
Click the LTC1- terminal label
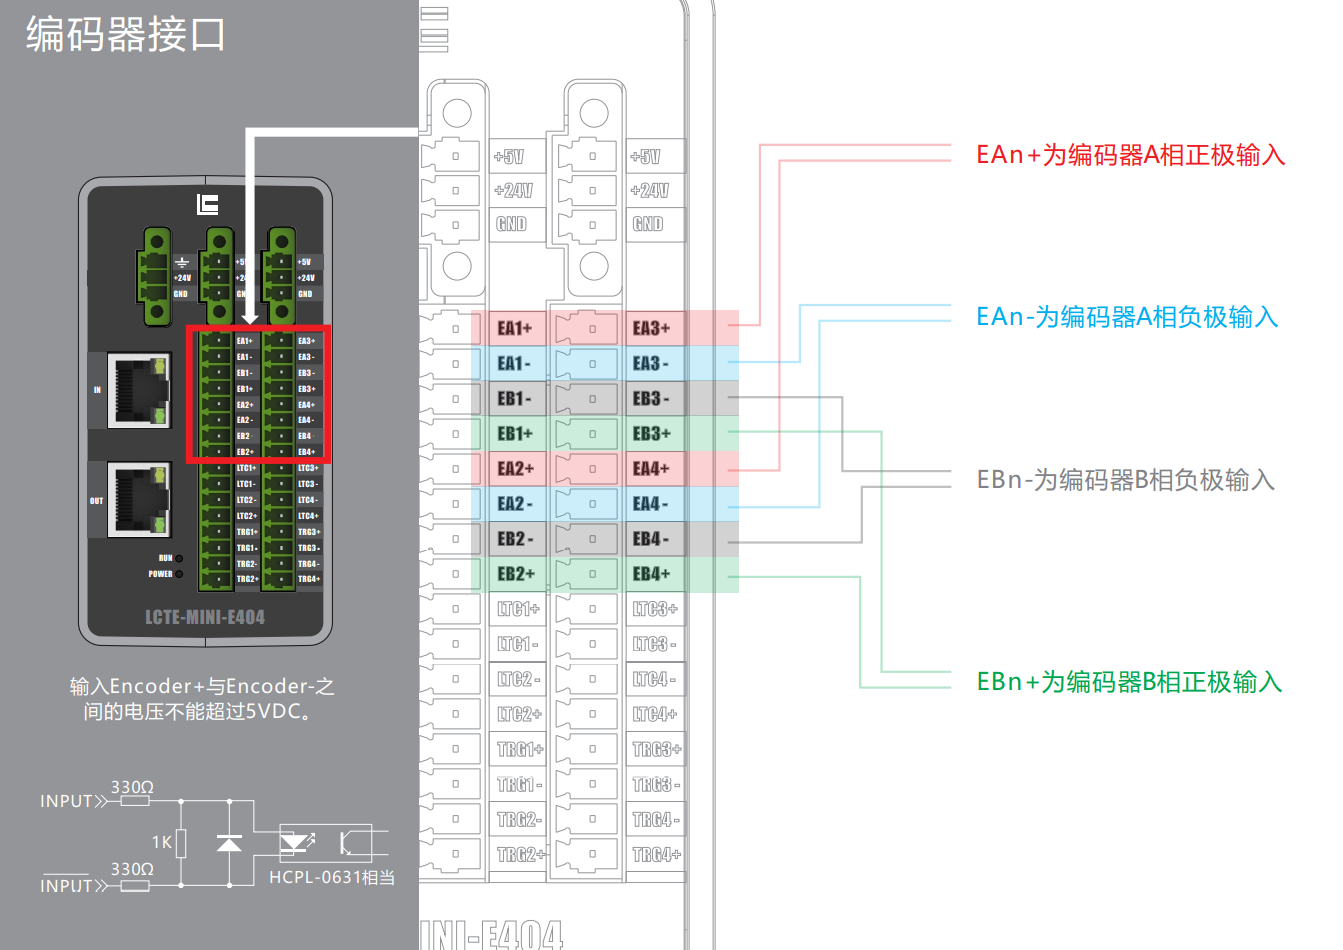[x=519, y=643]
